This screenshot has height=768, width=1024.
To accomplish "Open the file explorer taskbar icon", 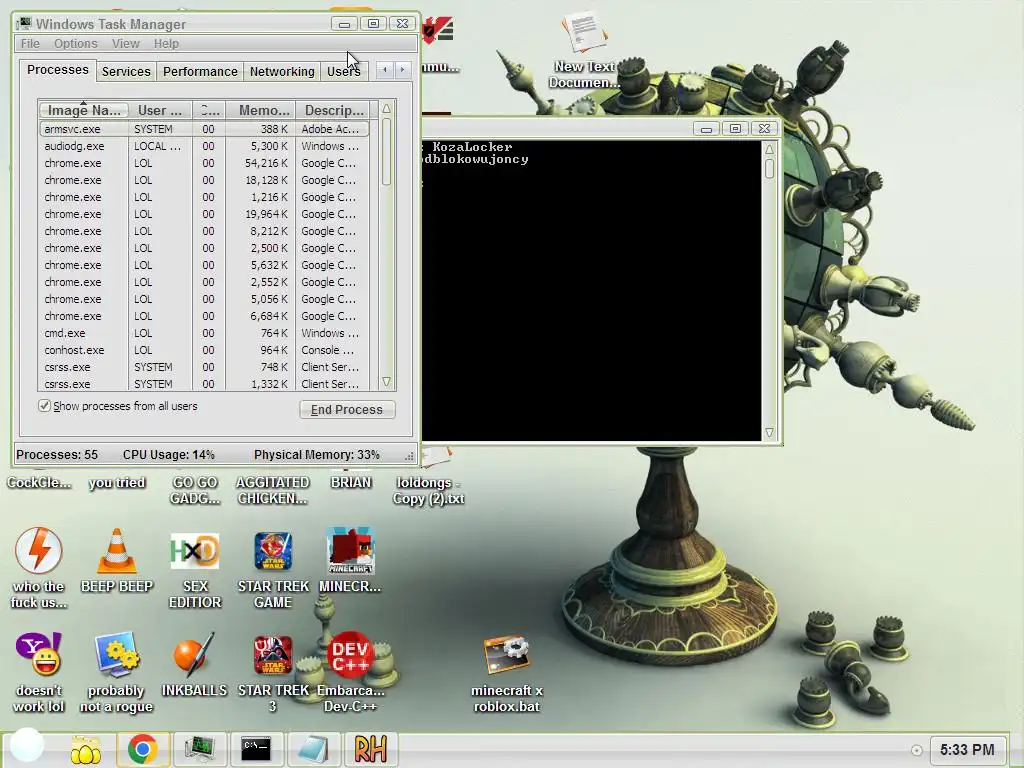I will pos(86,749).
